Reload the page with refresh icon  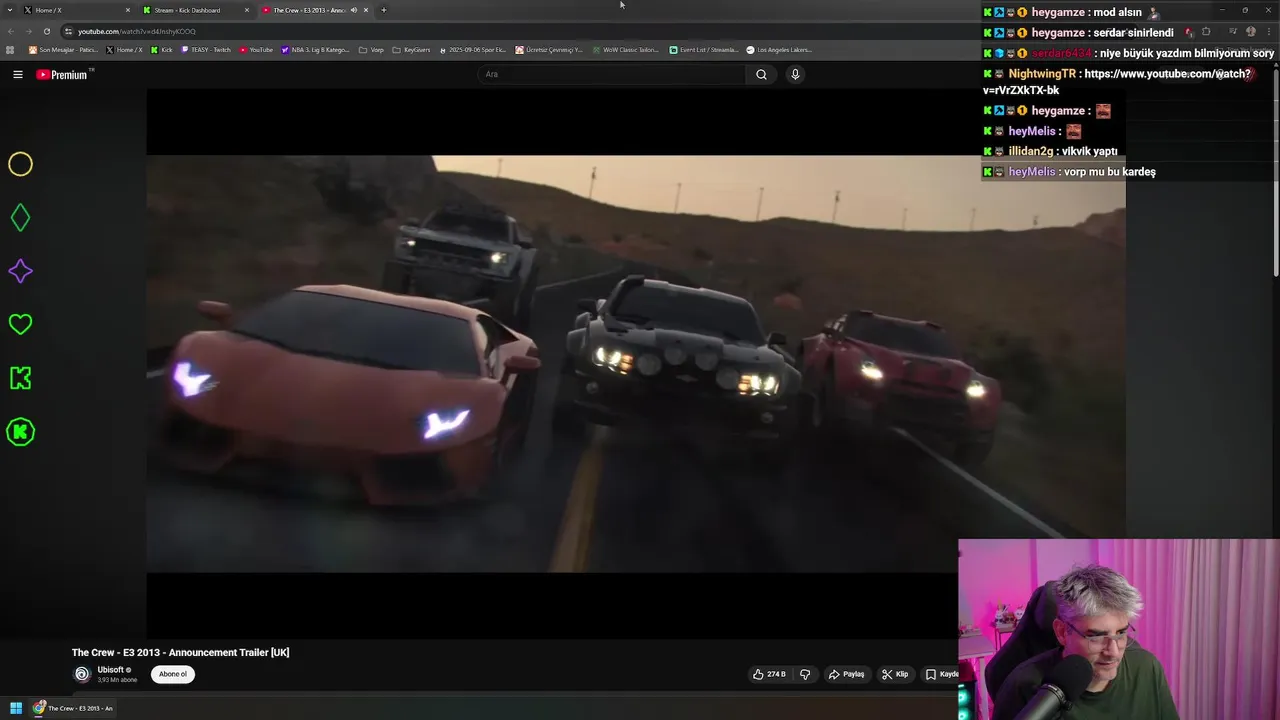click(x=46, y=31)
